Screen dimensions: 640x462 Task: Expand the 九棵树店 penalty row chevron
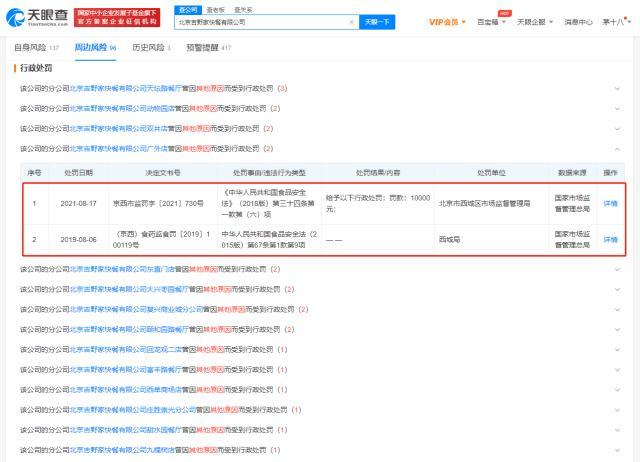pyautogui.click(x=617, y=450)
